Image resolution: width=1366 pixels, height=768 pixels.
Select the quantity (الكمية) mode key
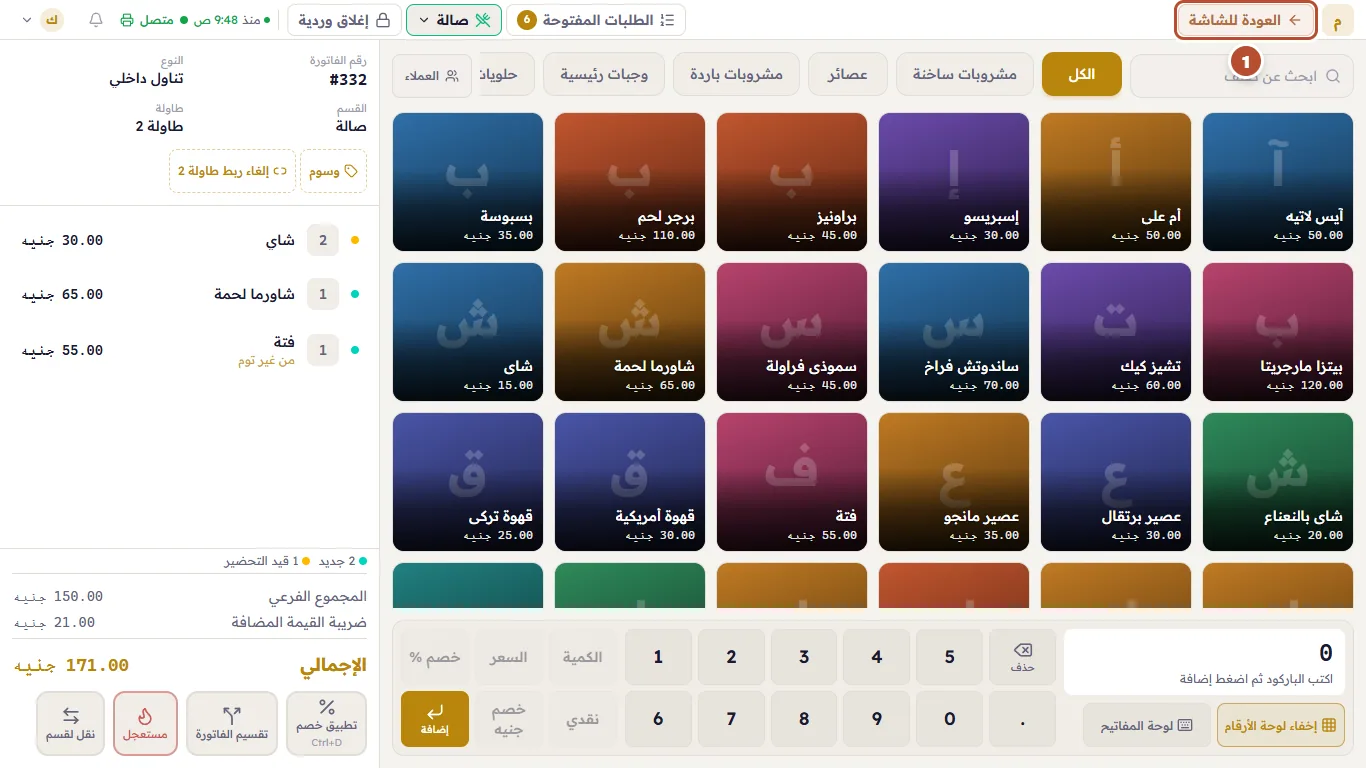pos(582,657)
